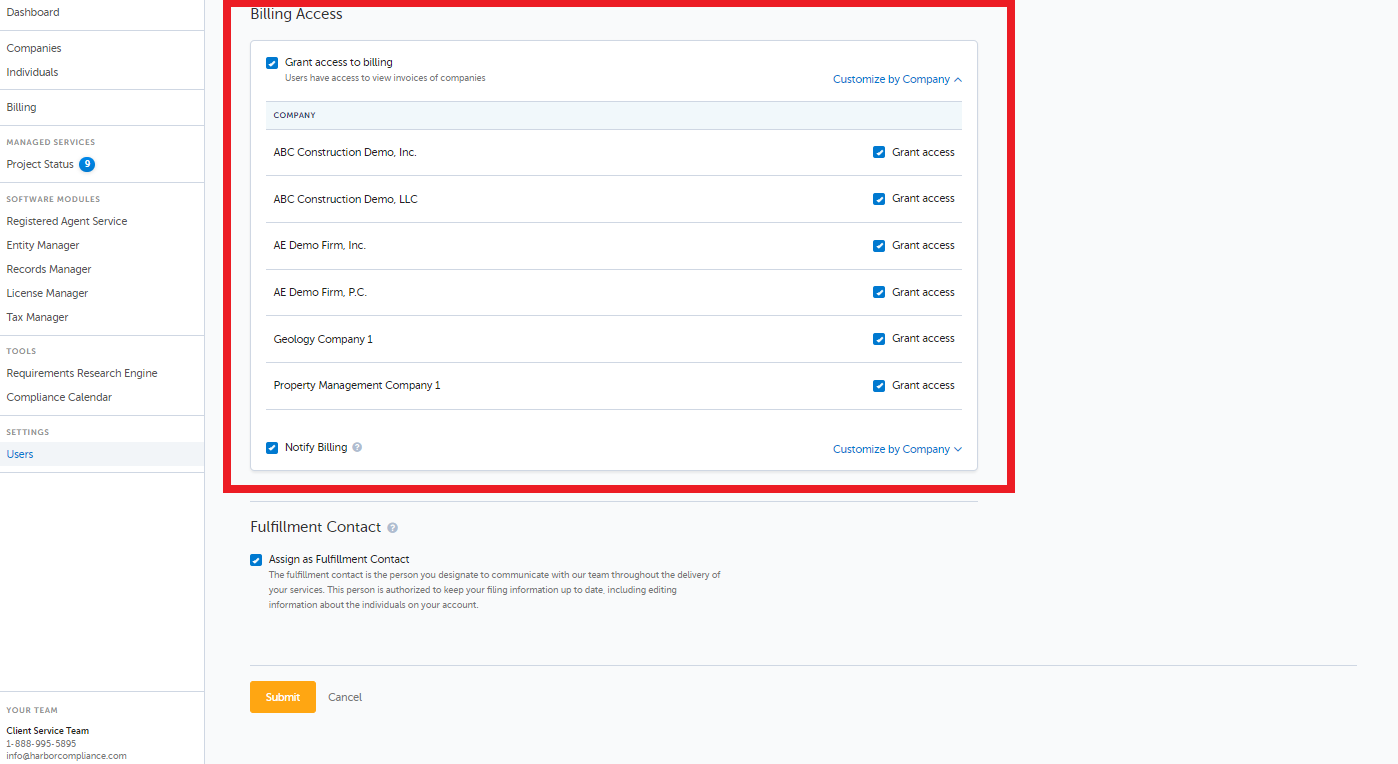Toggle Grant access for ABC Construction Demo, Inc.
This screenshot has height=764, width=1398.
879,152
